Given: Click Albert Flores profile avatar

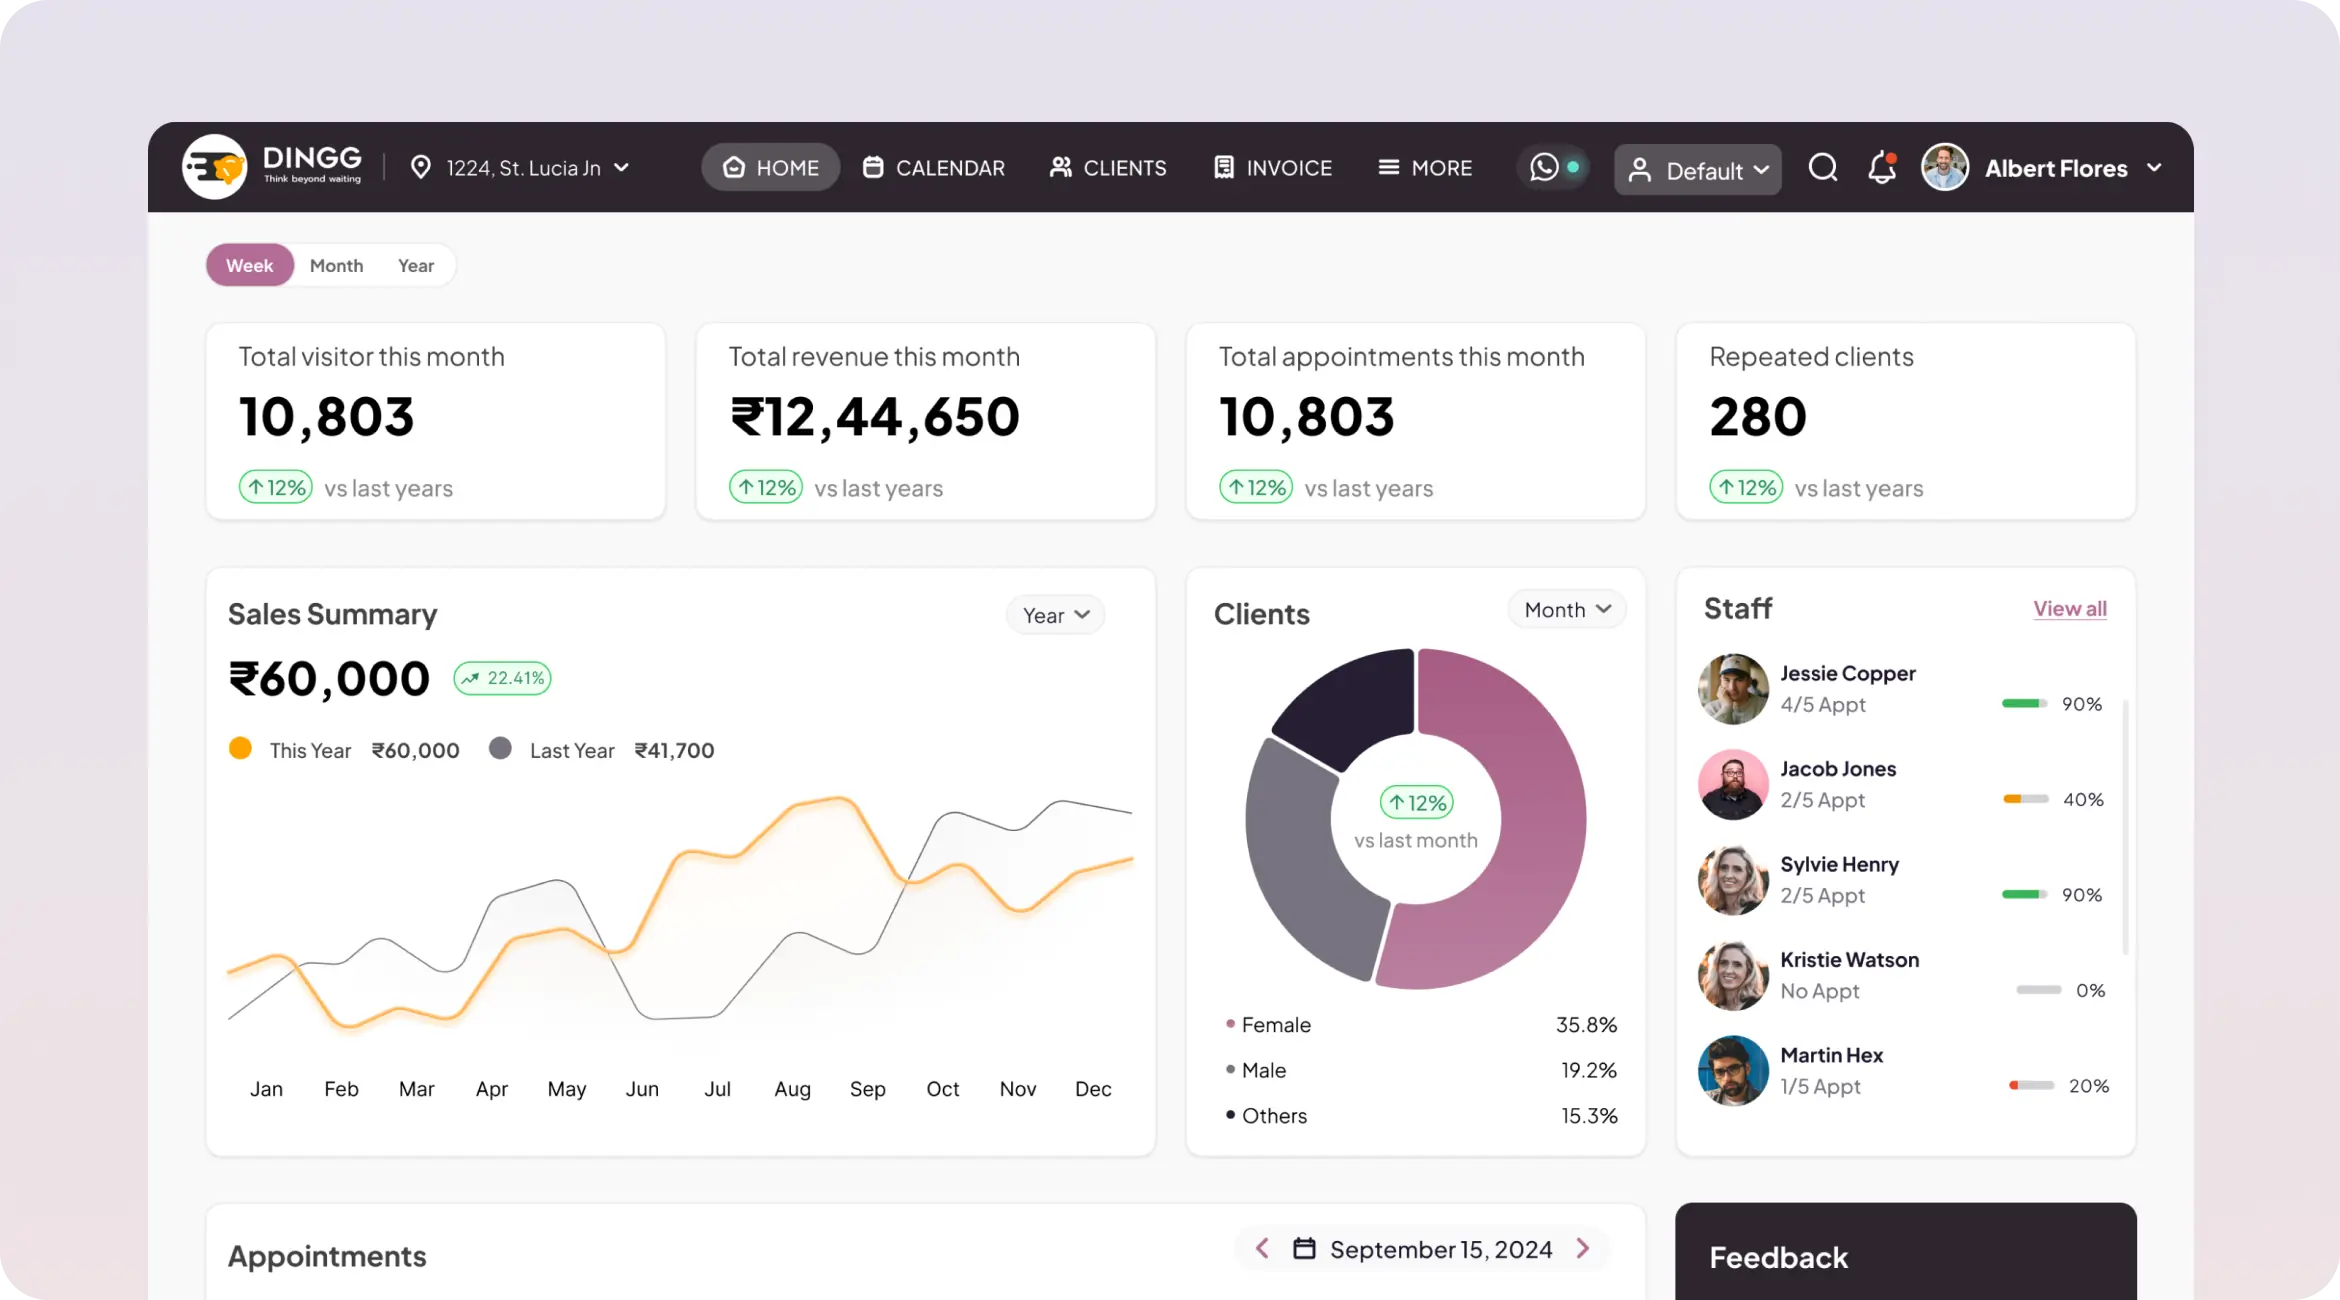Looking at the screenshot, I should point(1945,167).
